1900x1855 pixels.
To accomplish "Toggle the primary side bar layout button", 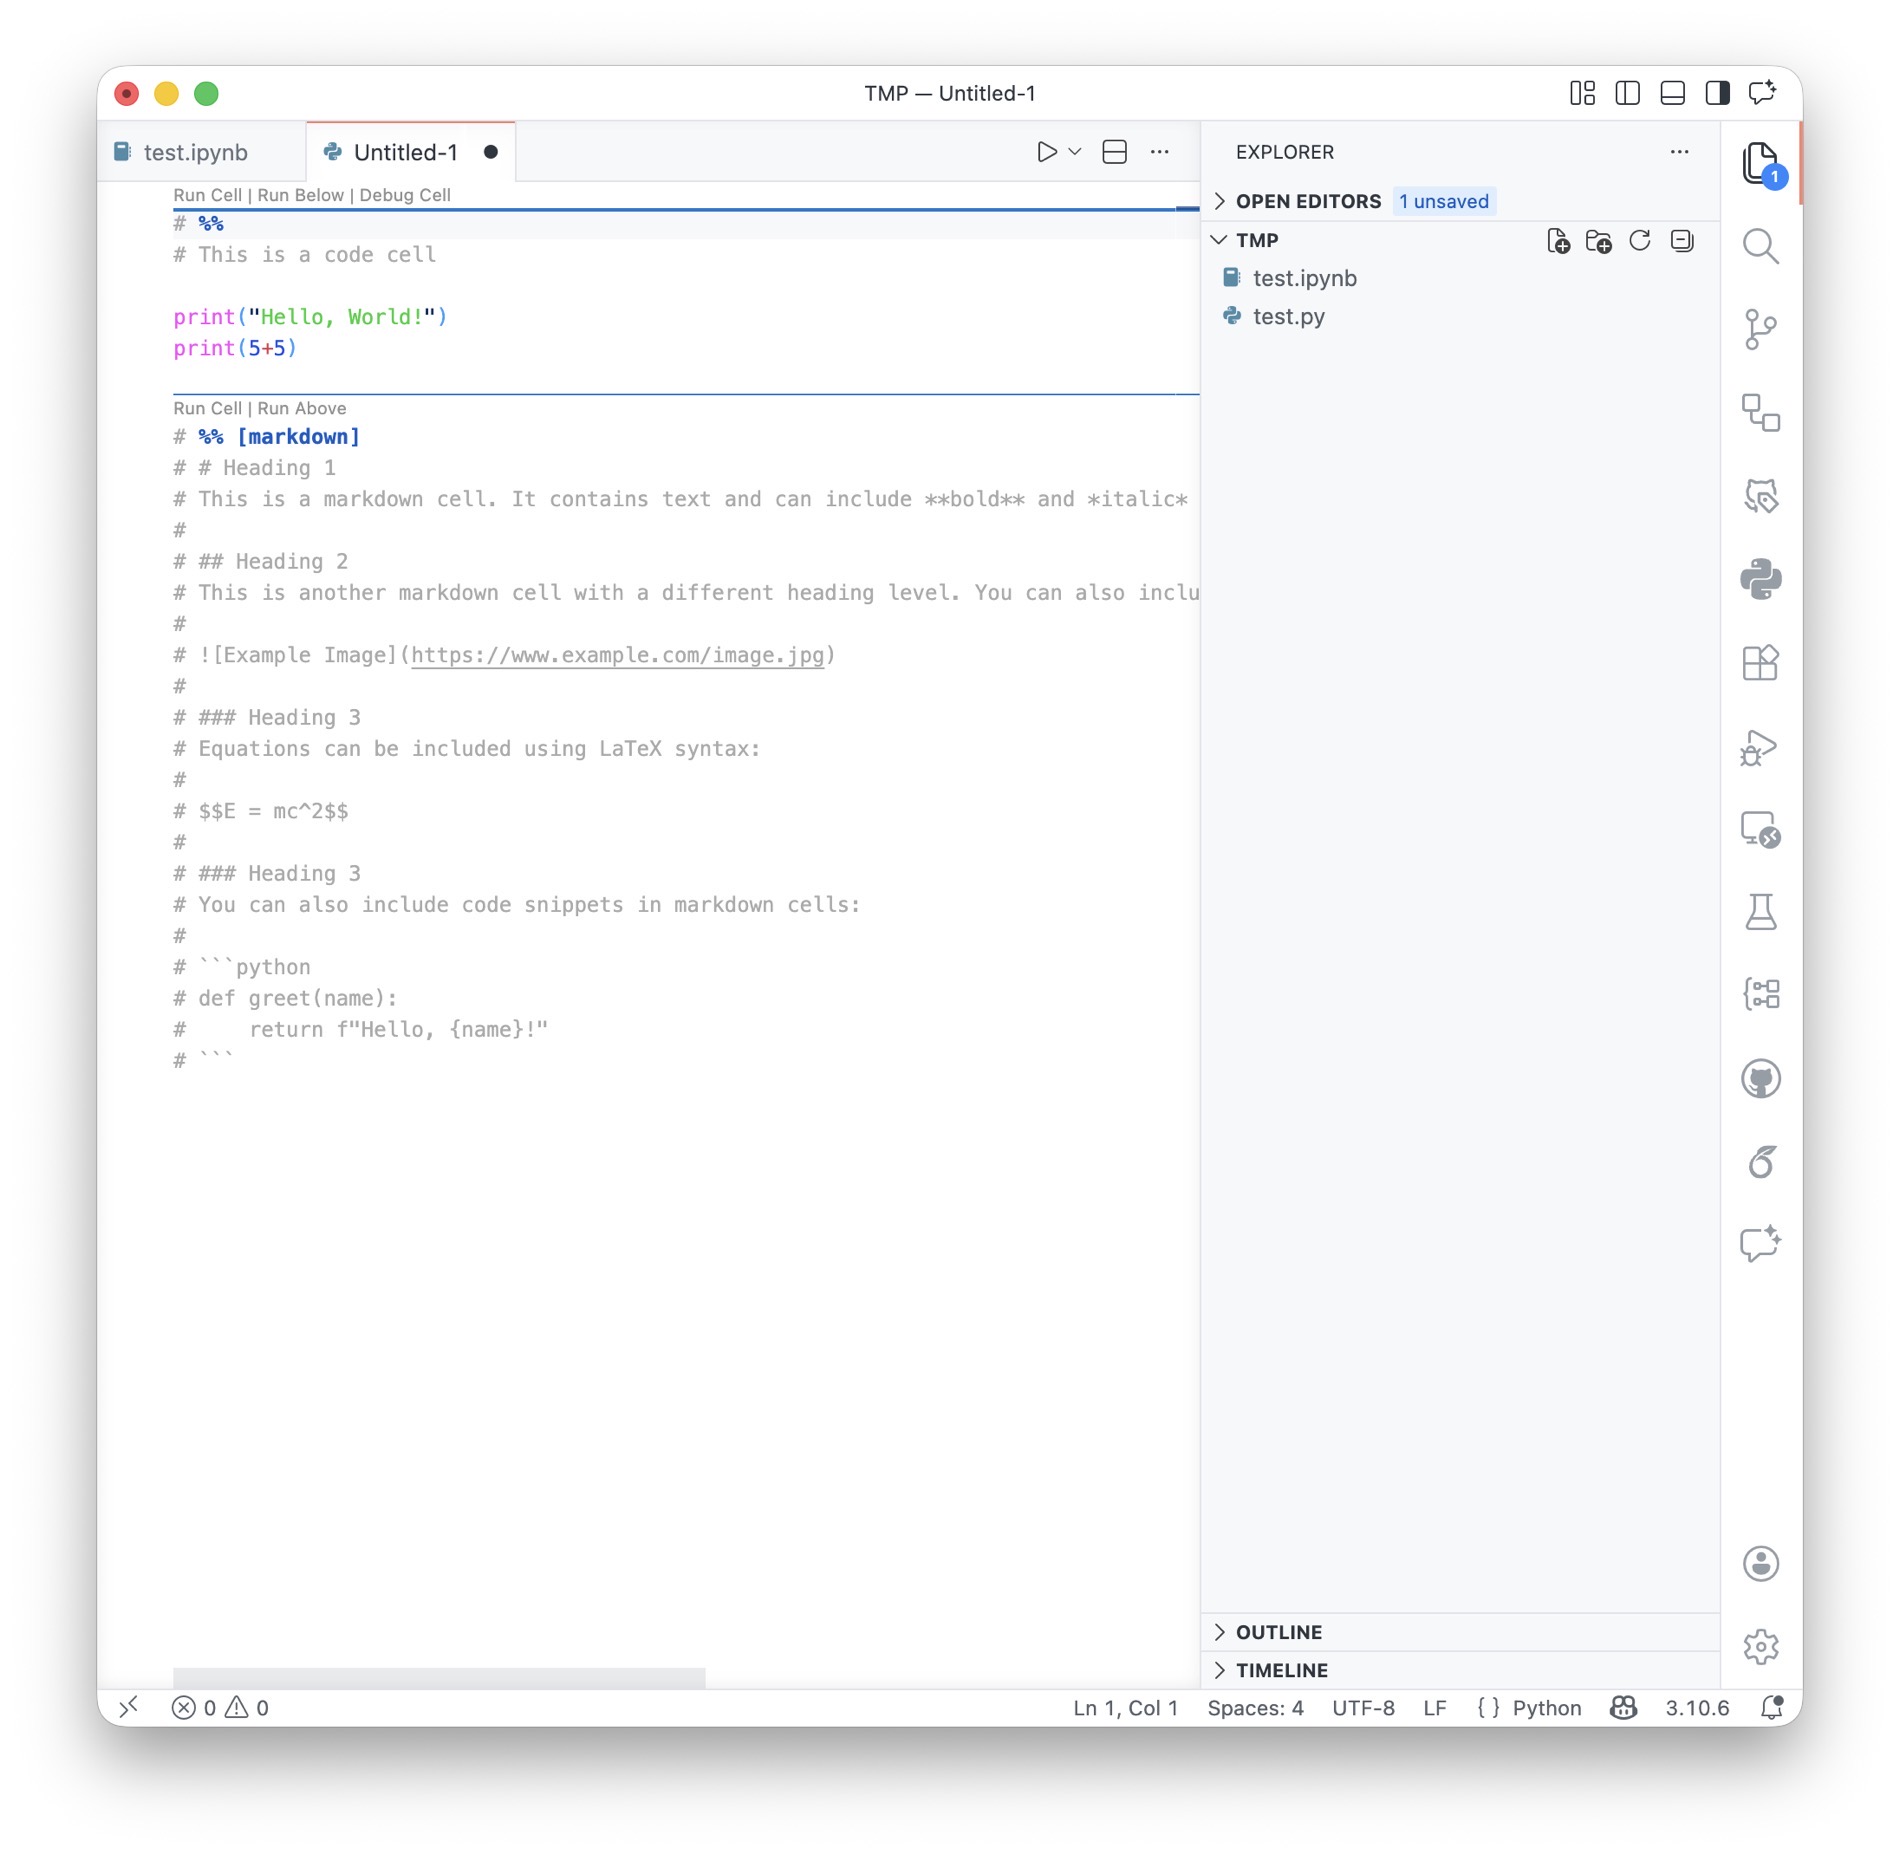I will click(x=1627, y=93).
